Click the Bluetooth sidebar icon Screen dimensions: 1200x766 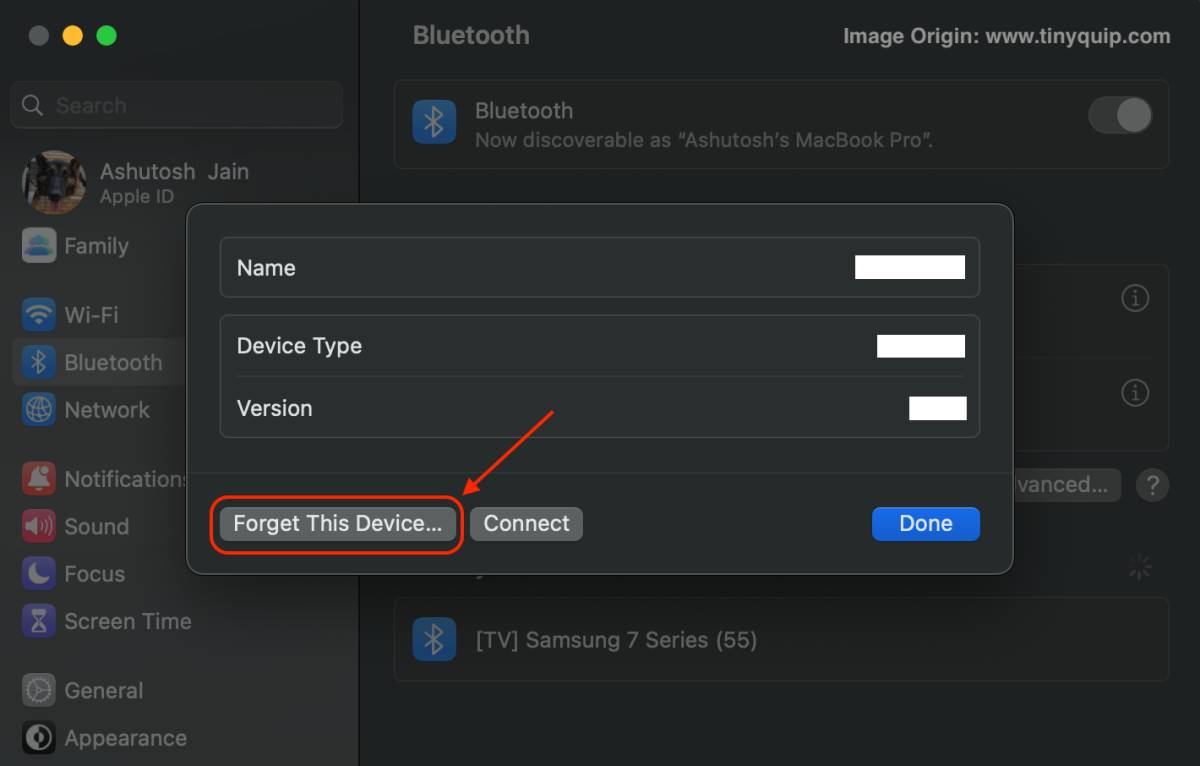tap(39, 362)
